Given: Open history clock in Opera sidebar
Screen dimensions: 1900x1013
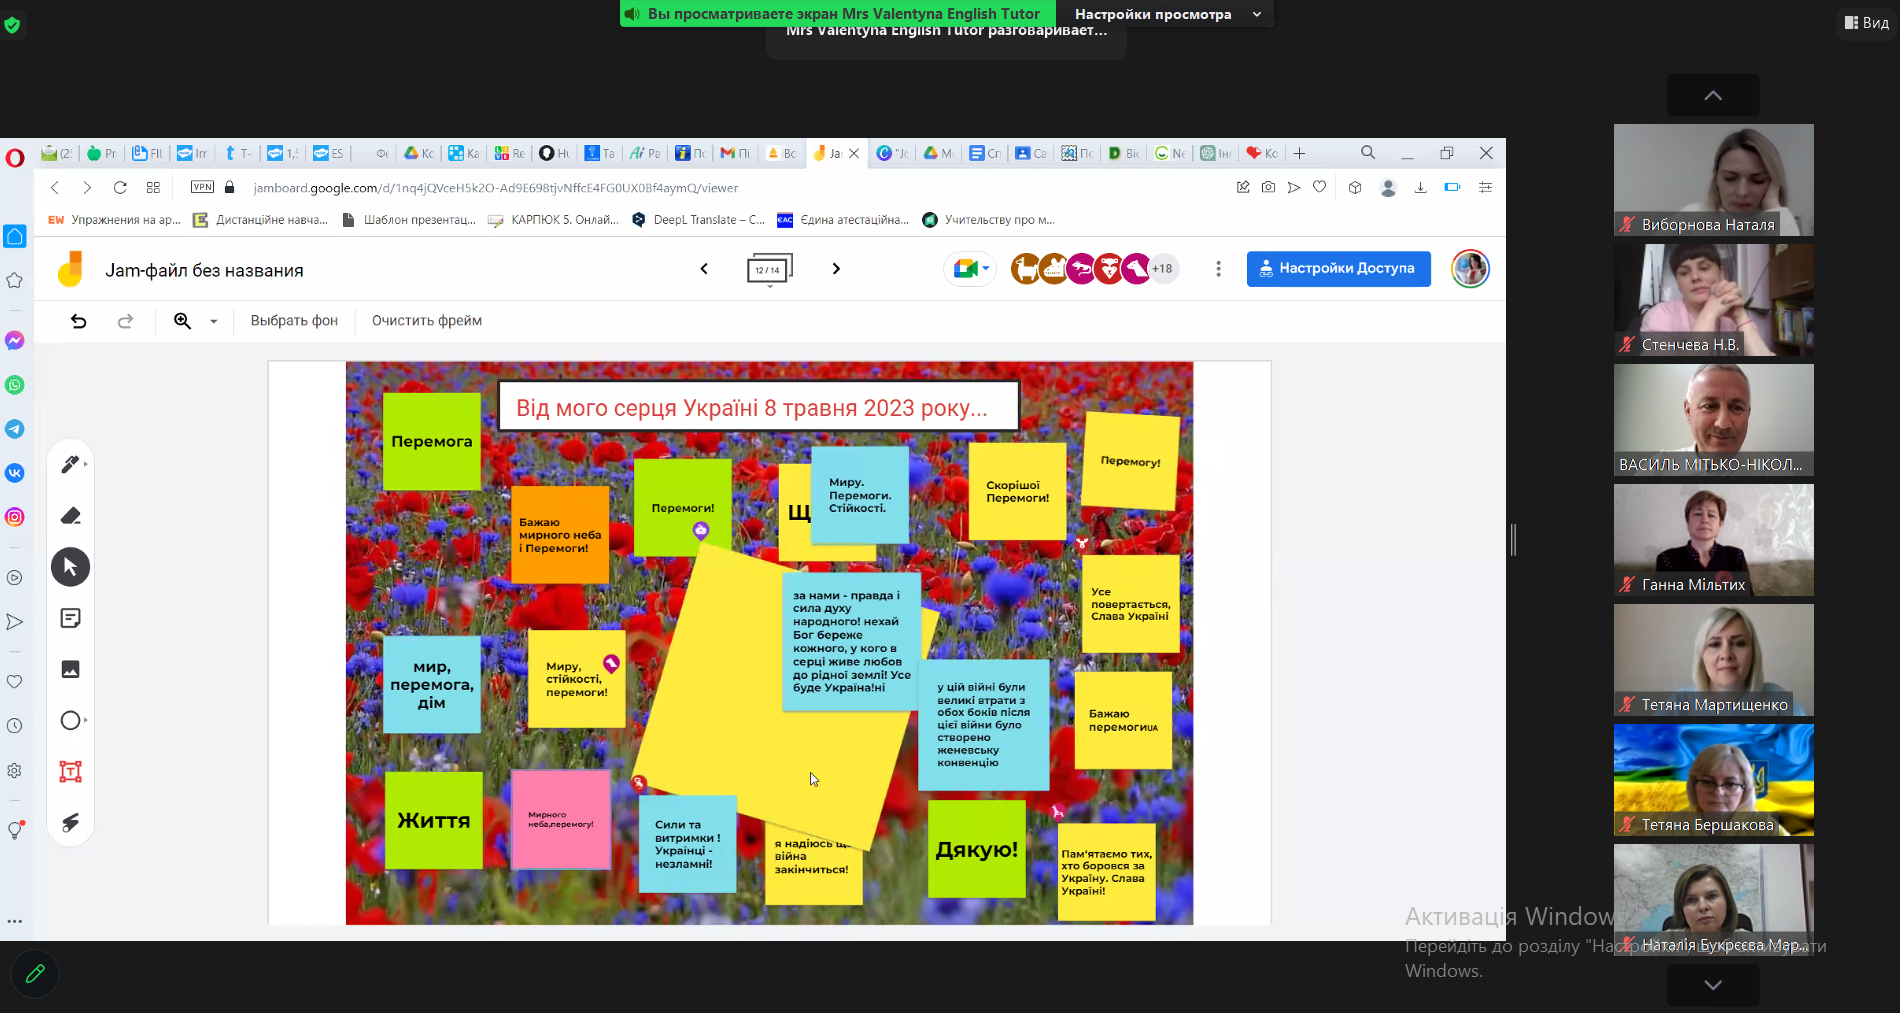Looking at the screenshot, I should point(14,726).
